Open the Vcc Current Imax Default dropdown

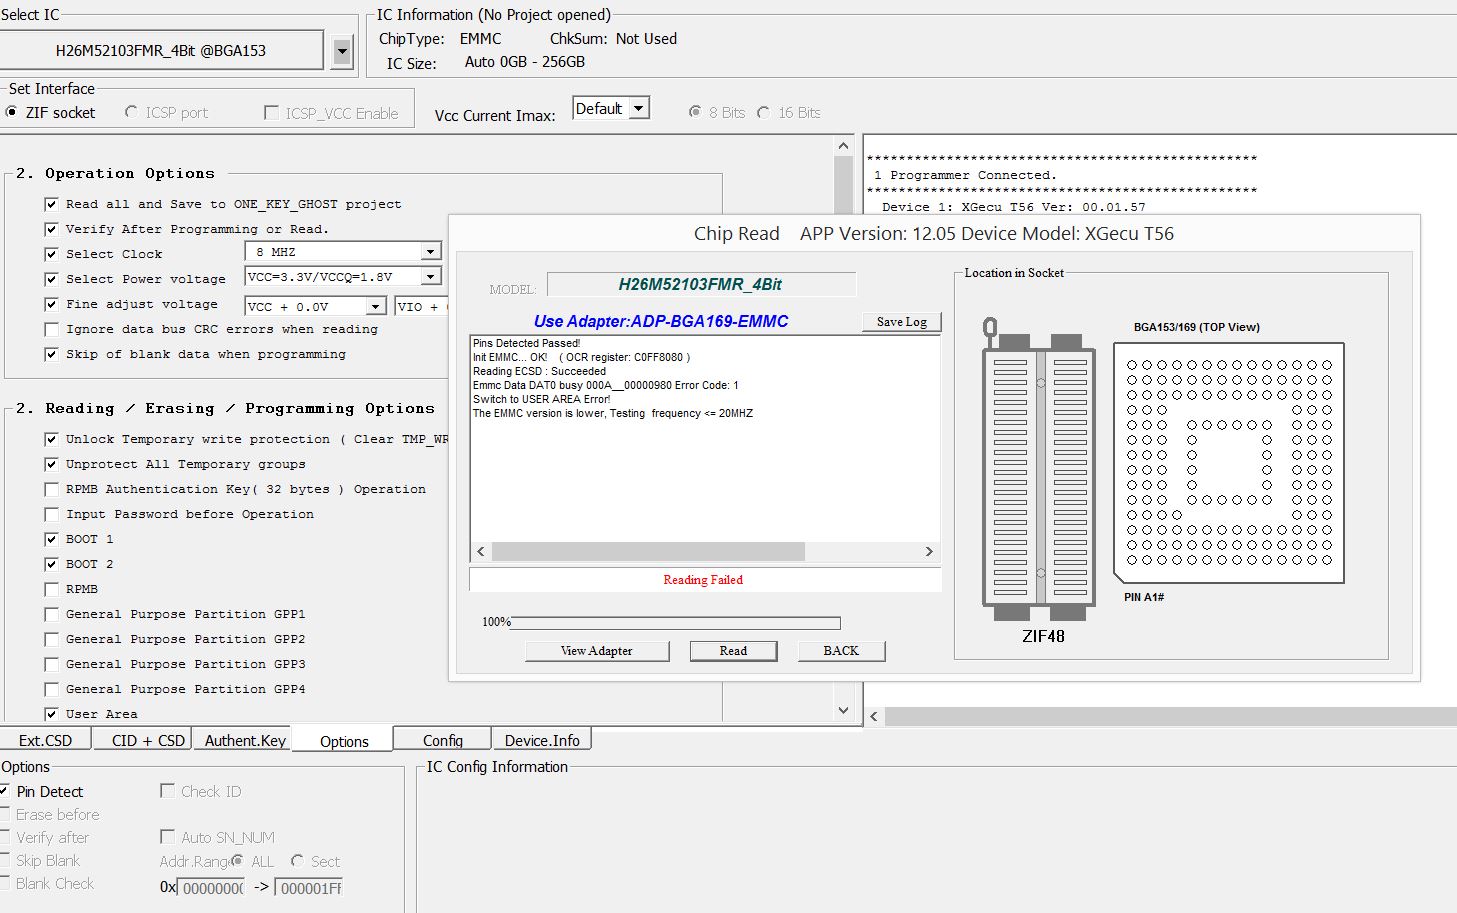639,108
